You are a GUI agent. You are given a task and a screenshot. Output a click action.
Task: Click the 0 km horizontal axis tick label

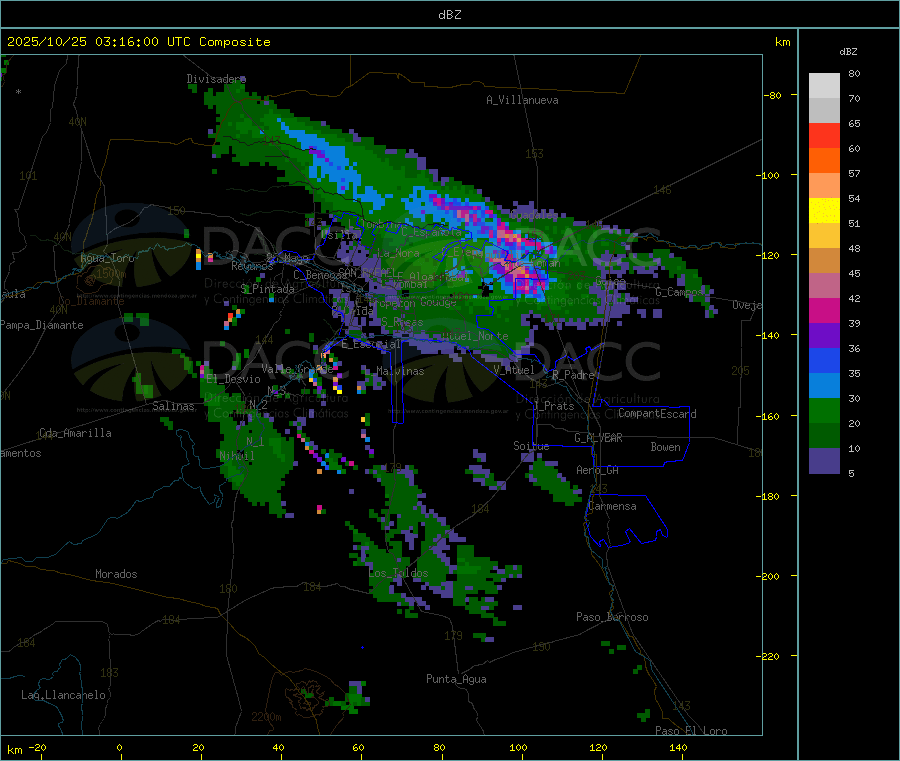click(119, 748)
